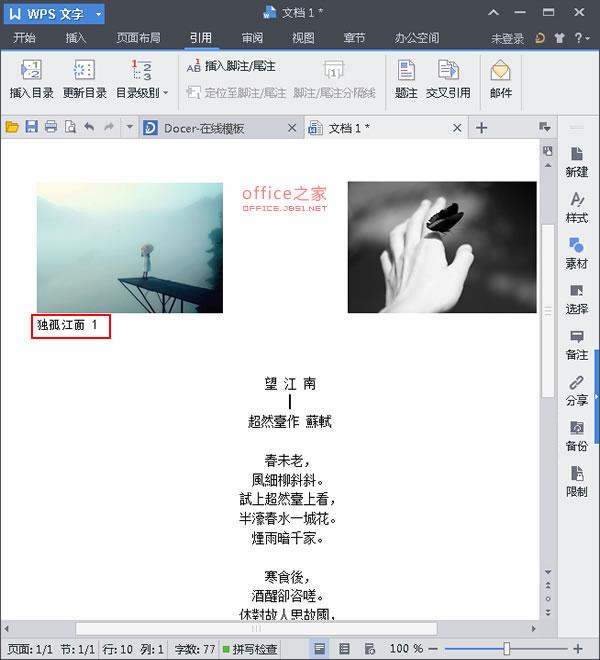Click the 限制 restrict sidebar icon
The height and width of the screenshot is (660, 600).
[x=576, y=481]
